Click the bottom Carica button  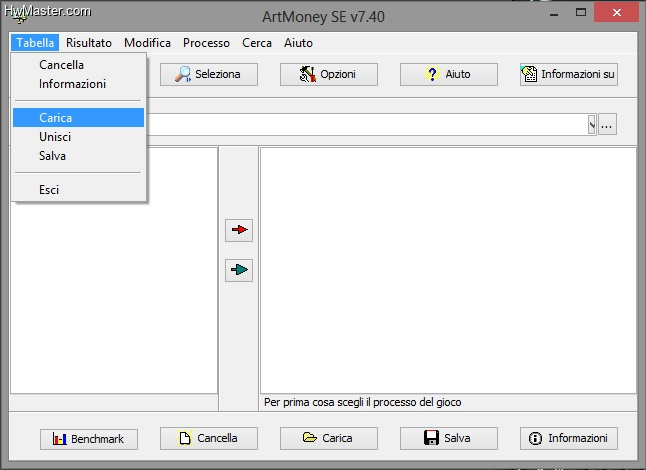(329, 438)
